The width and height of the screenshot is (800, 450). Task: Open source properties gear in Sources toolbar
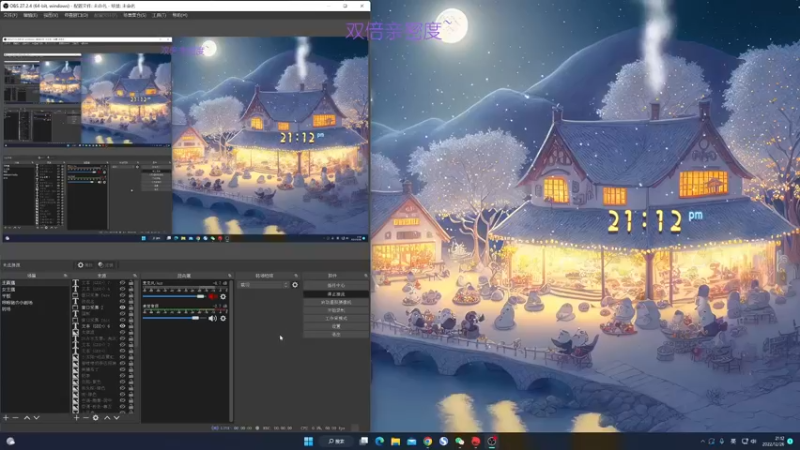(95, 417)
